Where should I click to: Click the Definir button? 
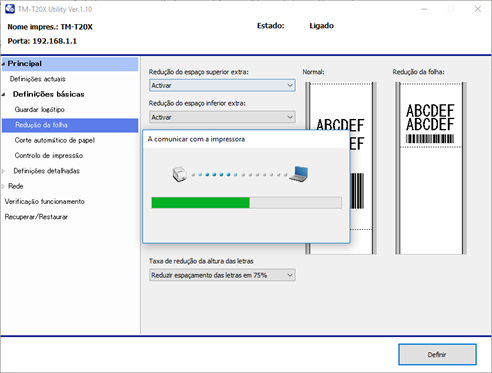[x=437, y=355]
